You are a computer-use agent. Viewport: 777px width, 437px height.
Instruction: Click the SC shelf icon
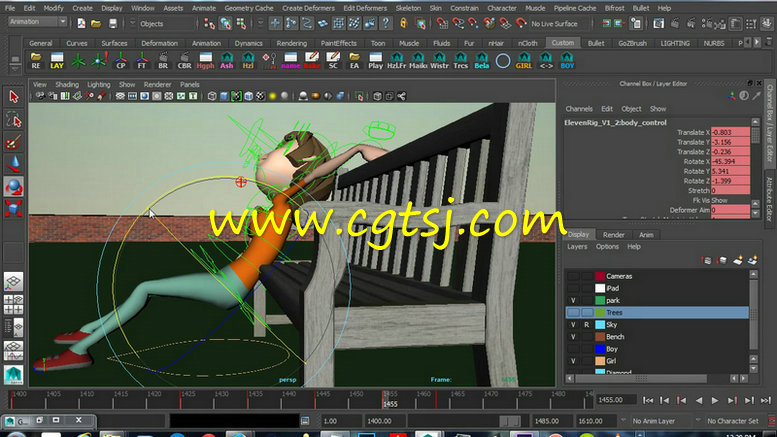coord(333,60)
